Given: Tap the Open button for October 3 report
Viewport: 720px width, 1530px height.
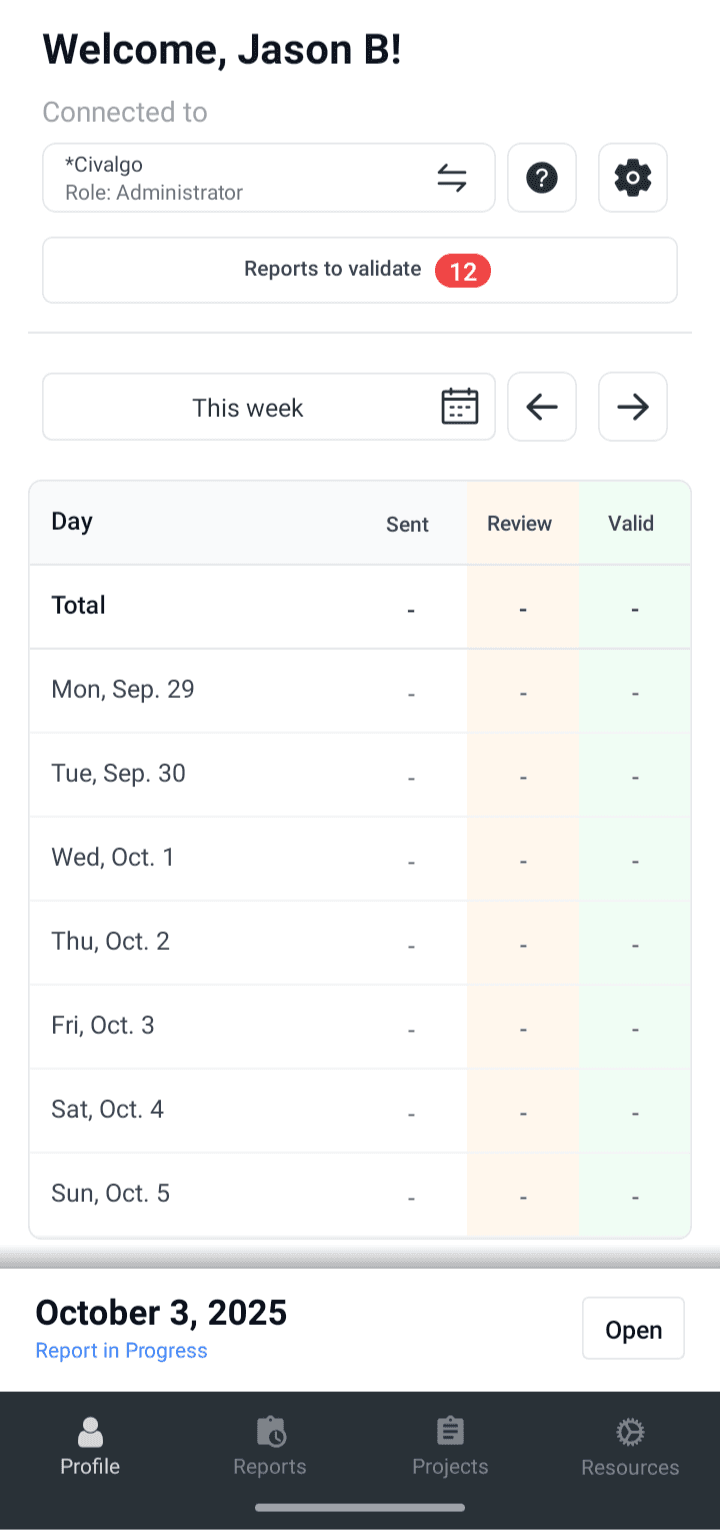Looking at the screenshot, I should coord(633,1329).
